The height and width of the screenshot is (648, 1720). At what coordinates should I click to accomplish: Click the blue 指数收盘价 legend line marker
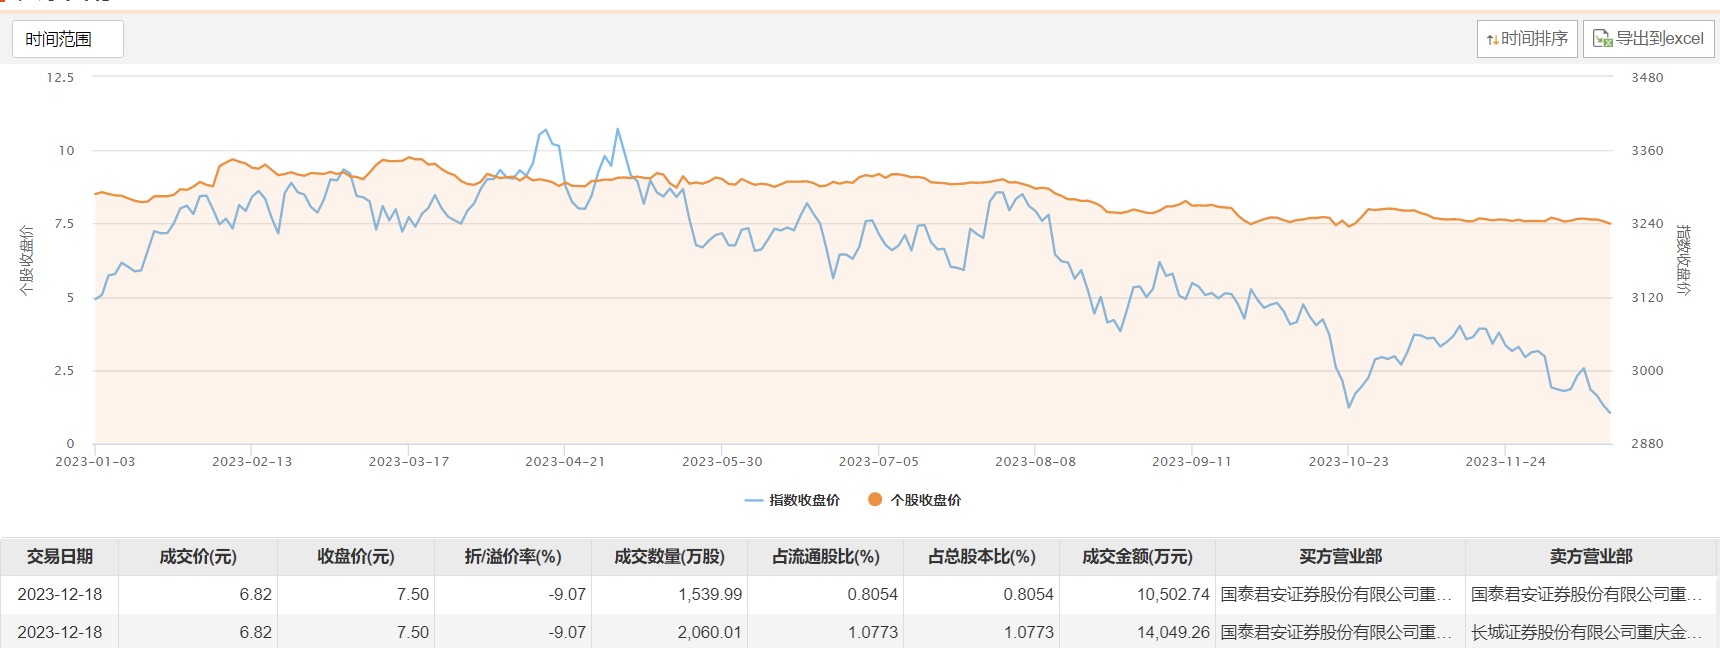[754, 500]
